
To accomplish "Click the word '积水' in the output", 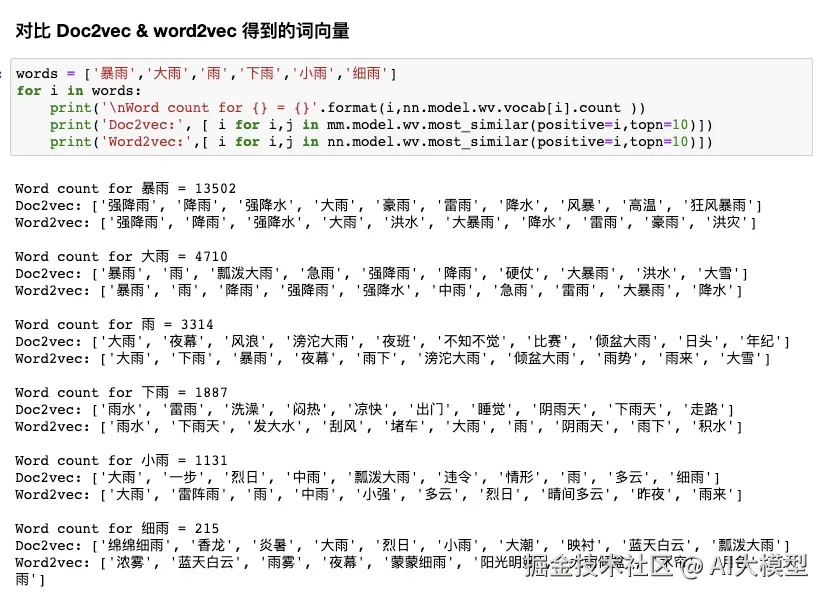I will coord(712,427).
